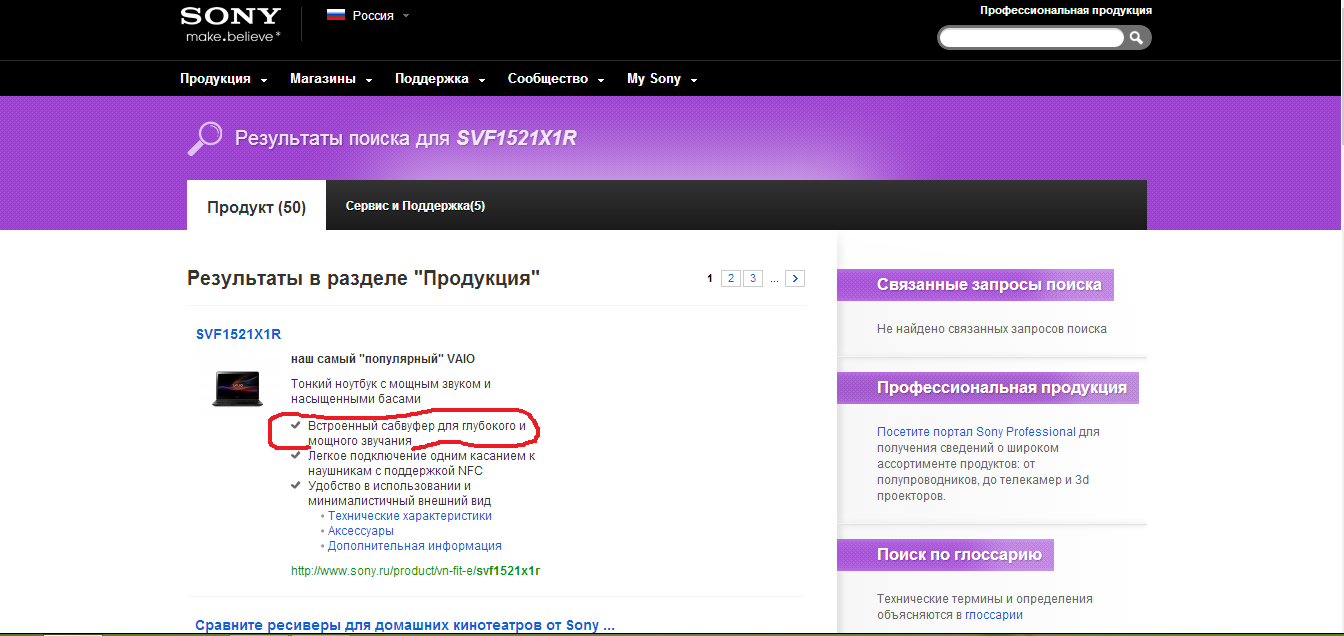Screen dimensions: 1344x636
Task: Click the Russian flag icon
Action: pyautogui.click(x=336, y=15)
